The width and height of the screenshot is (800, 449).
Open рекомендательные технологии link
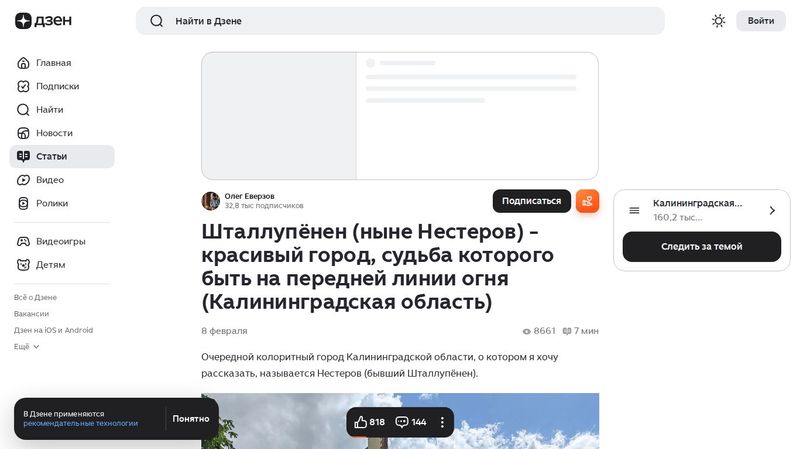coord(80,423)
